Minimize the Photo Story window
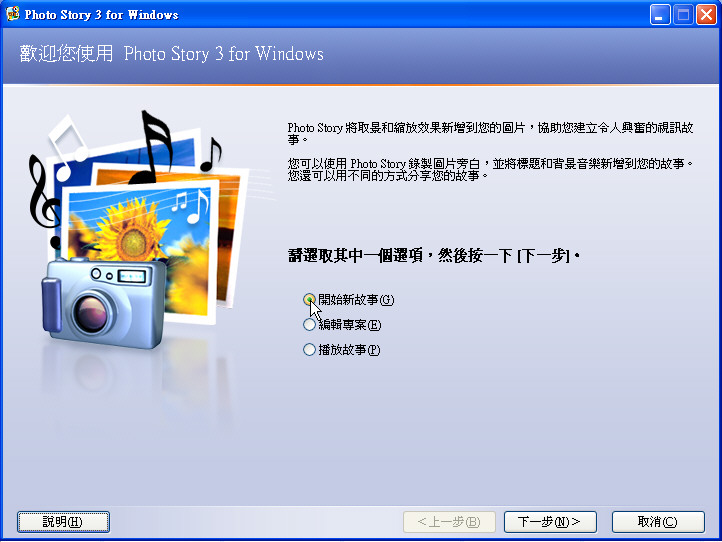 pos(660,14)
